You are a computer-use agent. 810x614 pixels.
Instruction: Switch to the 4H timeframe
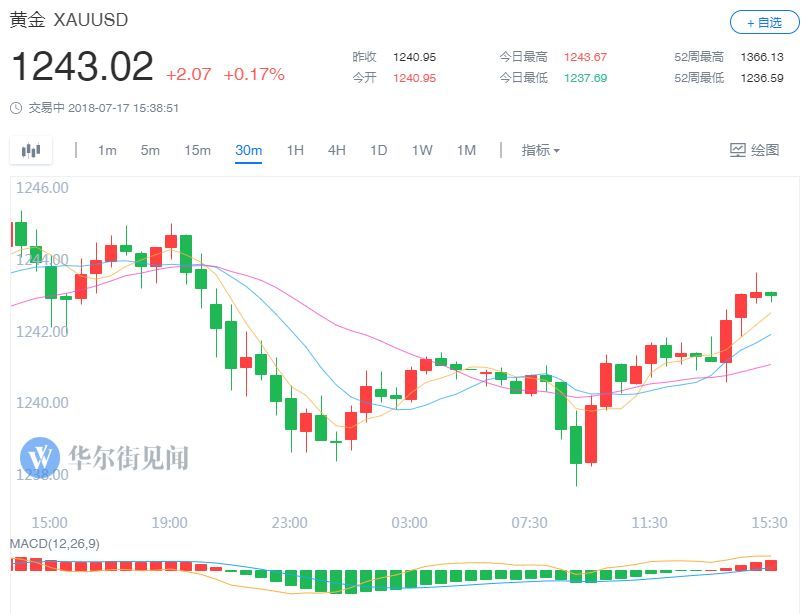click(336, 150)
